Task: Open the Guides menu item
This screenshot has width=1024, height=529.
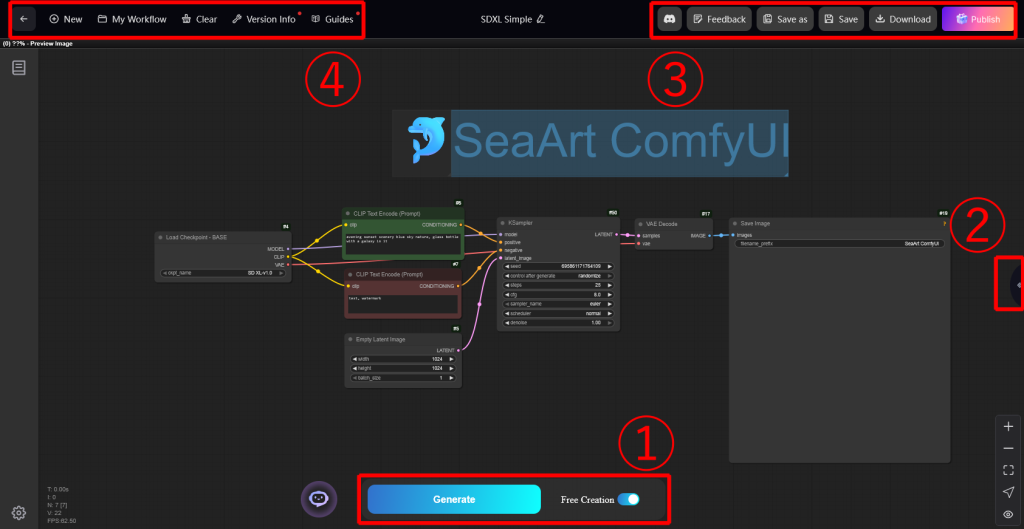Action: 332,19
